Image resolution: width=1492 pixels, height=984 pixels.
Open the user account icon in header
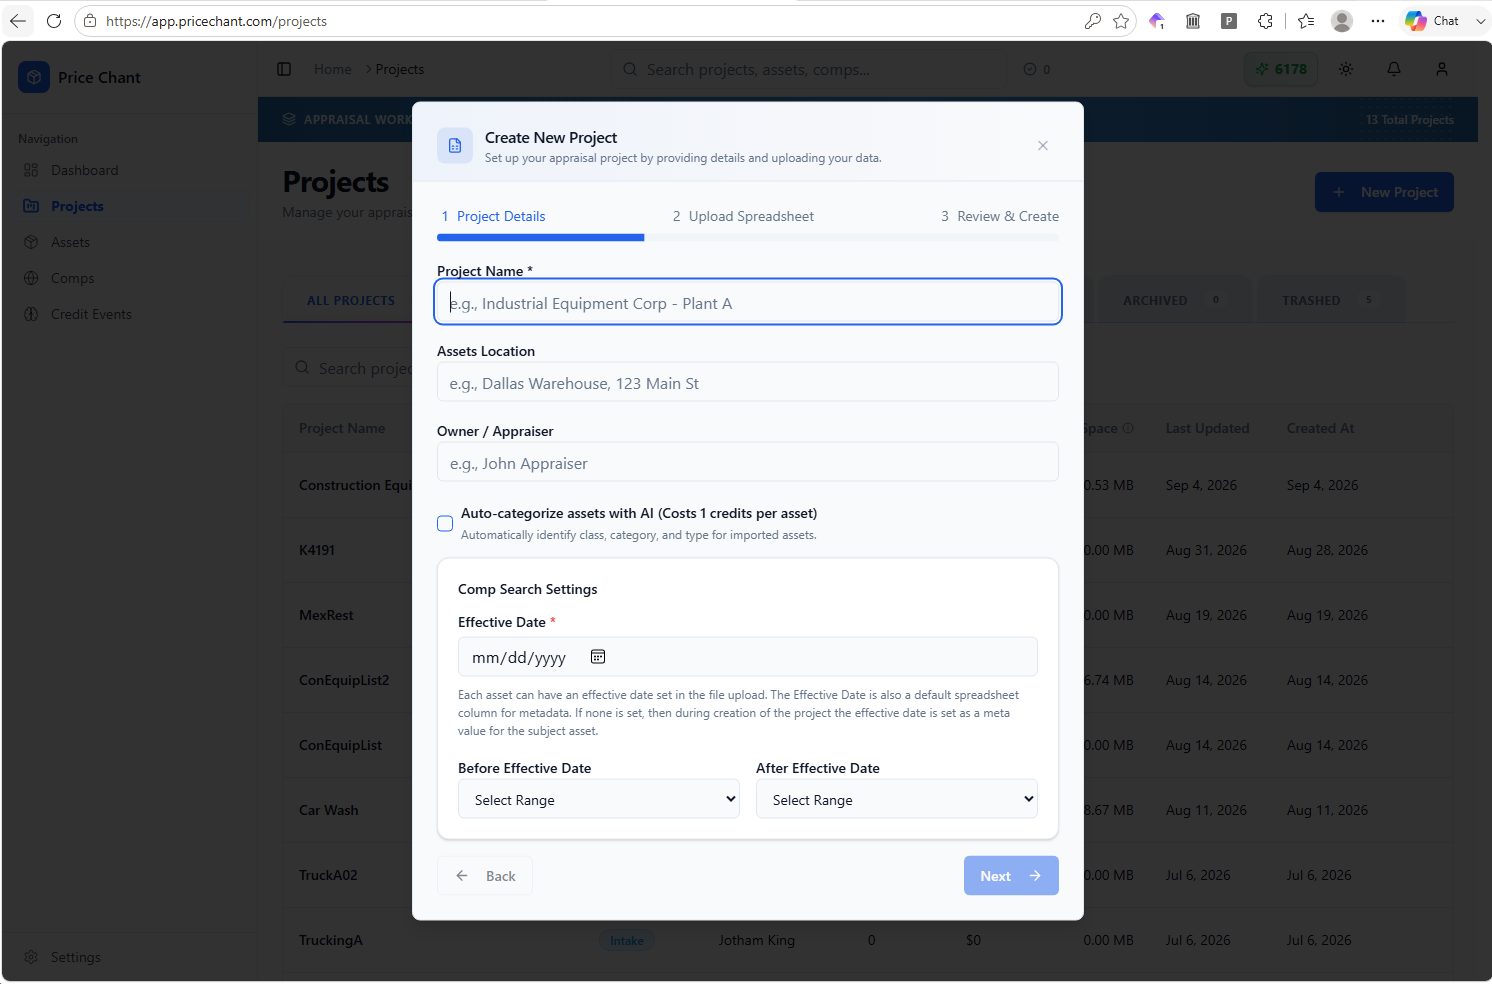1442,69
